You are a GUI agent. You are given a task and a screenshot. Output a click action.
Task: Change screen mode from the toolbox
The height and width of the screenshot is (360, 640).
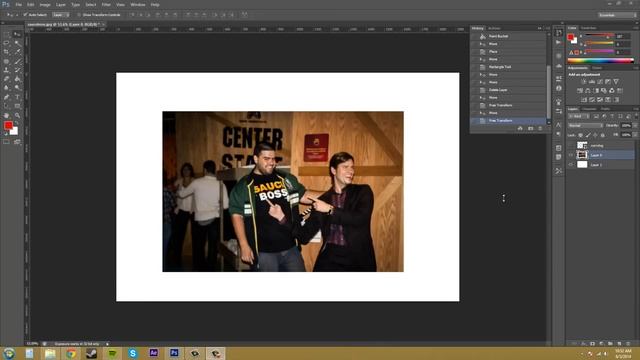tap(17, 142)
